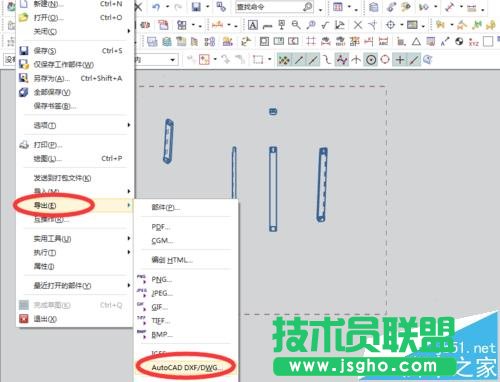This screenshot has width=500, height=382.
Task: Open the dashed rectangle selection mode dropdown
Action: click(x=269, y=60)
